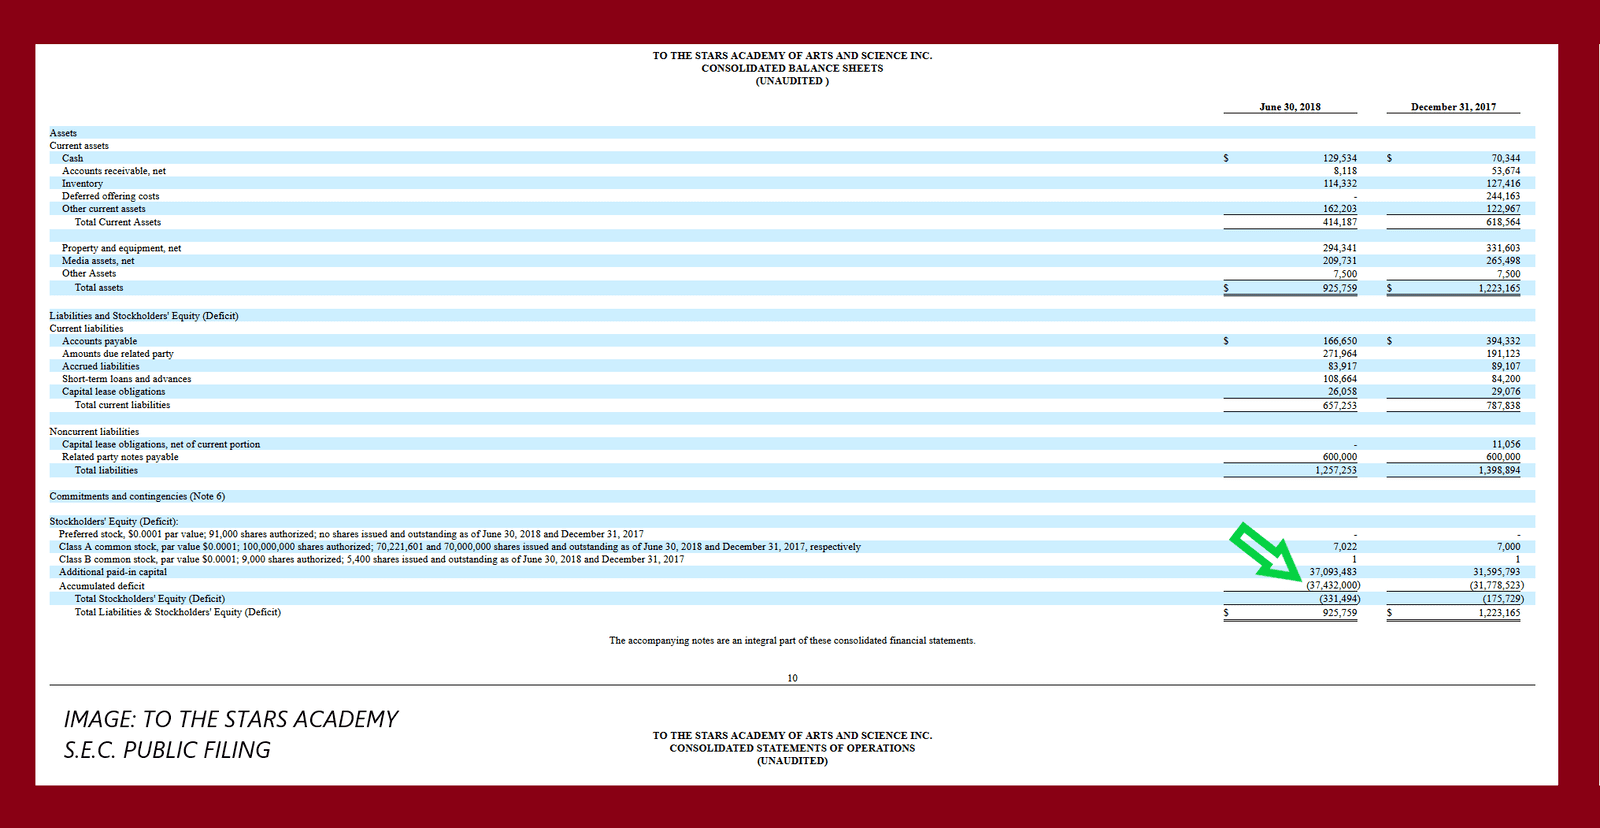1600x828 pixels.
Task: Select amounts due related party value 271,964
Action: click(x=1340, y=354)
